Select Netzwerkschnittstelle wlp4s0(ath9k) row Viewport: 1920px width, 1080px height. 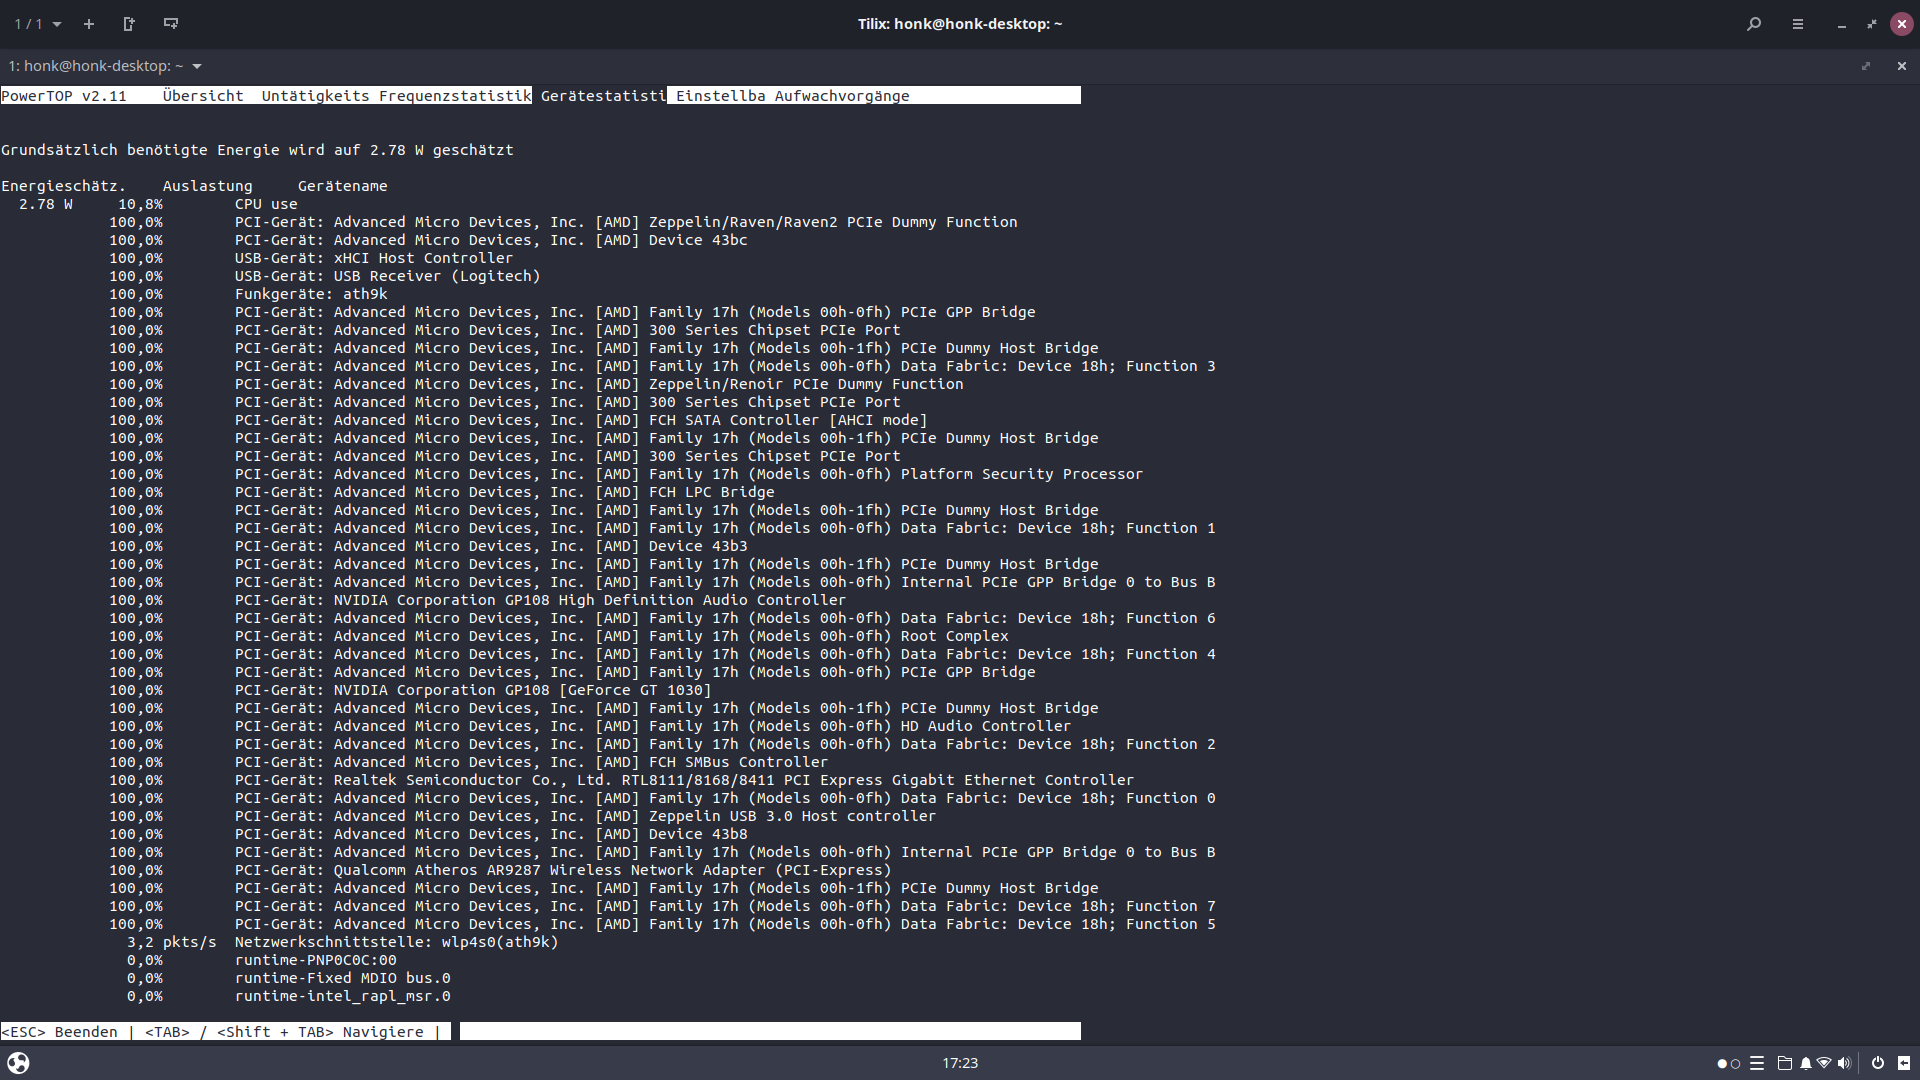point(342,942)
